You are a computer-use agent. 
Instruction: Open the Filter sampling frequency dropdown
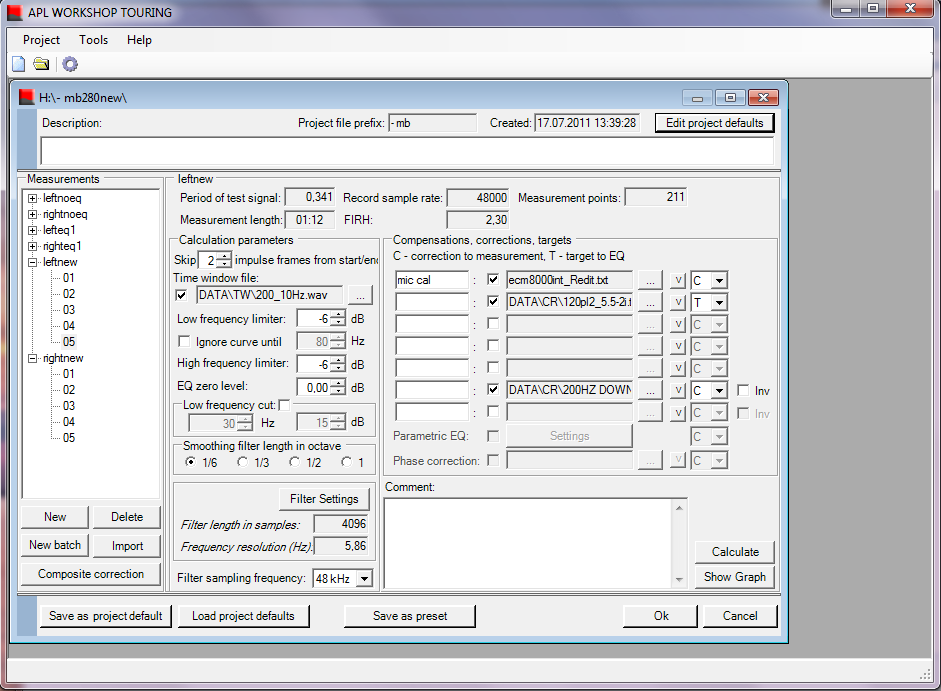pyautogui.click(x=363, y=579)
